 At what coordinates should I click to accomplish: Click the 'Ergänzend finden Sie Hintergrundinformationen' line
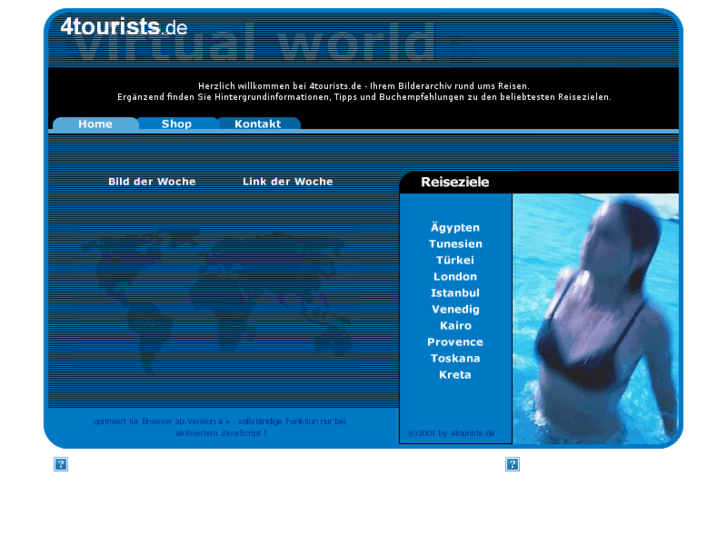click(364, 97)
